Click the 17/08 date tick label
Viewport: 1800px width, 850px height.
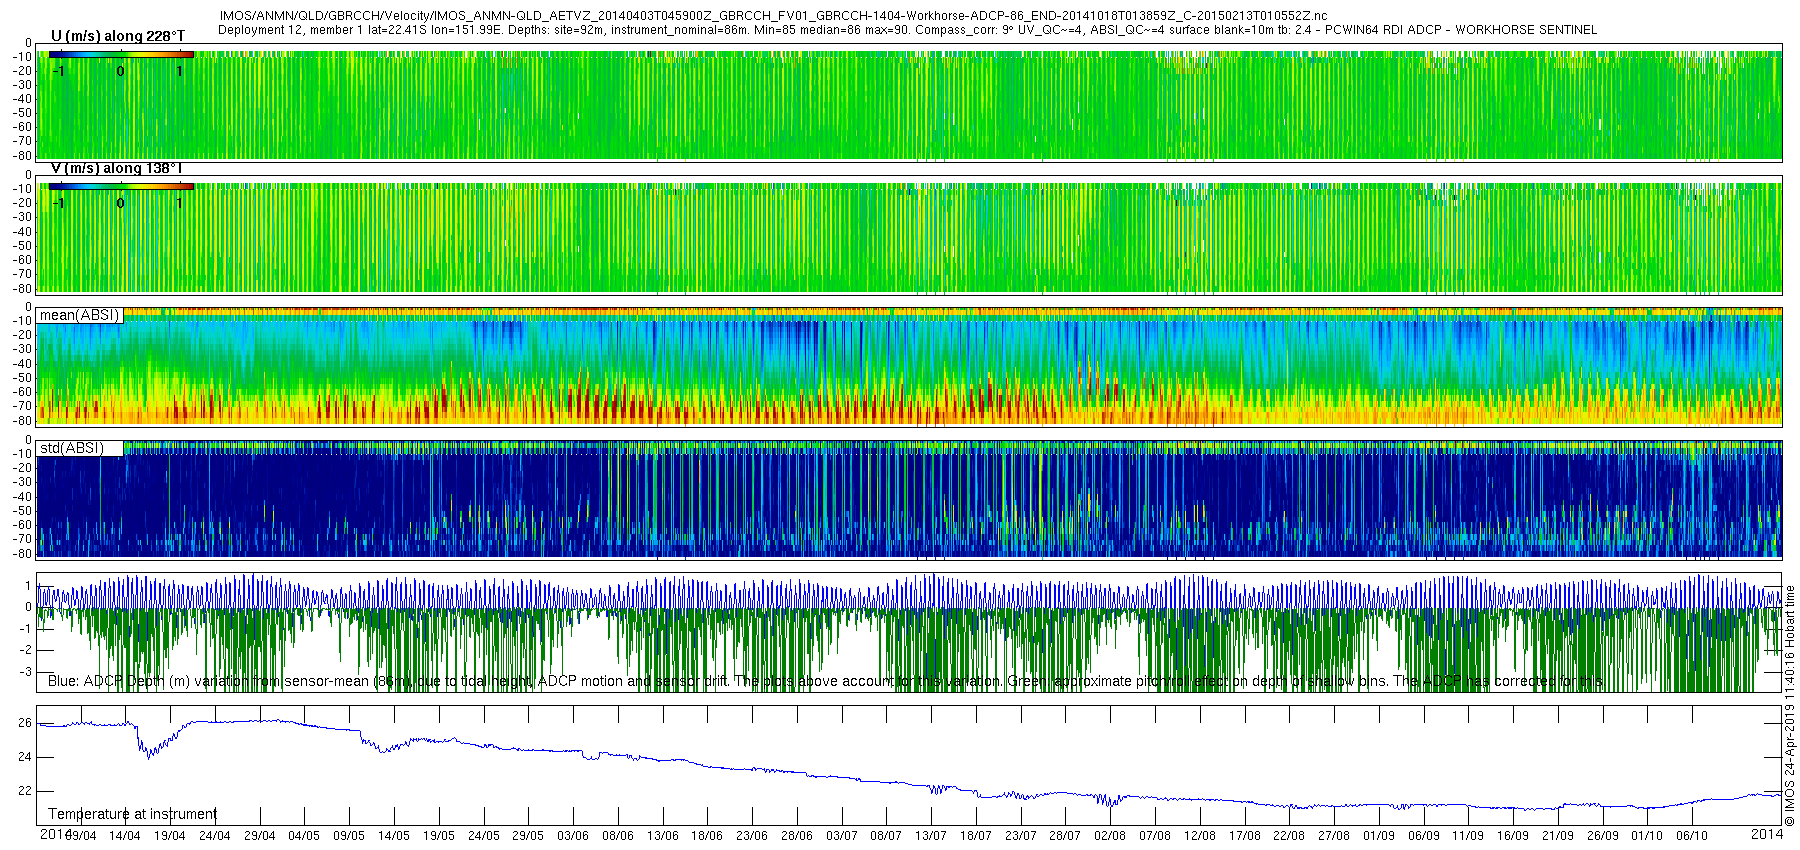[1245, 836]
